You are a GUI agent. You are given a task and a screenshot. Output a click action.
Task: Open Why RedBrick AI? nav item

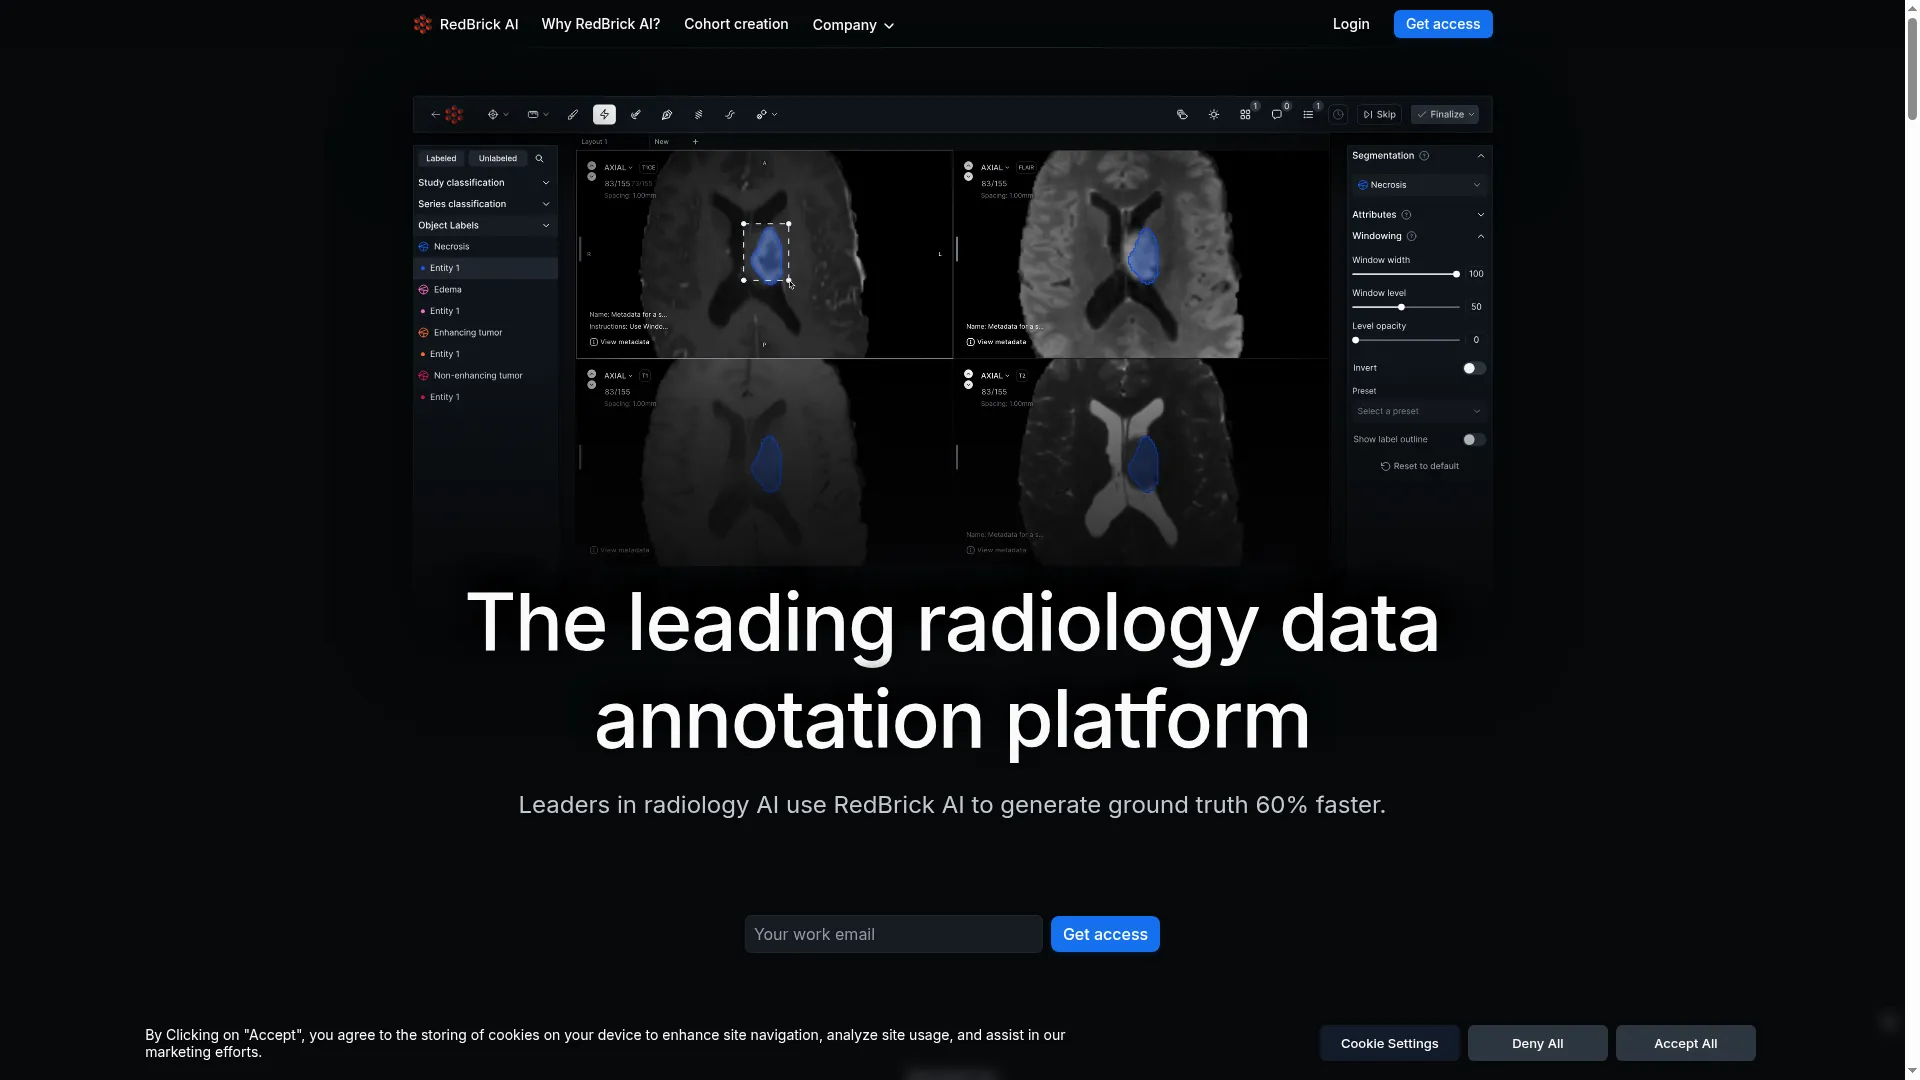point(601,24)
